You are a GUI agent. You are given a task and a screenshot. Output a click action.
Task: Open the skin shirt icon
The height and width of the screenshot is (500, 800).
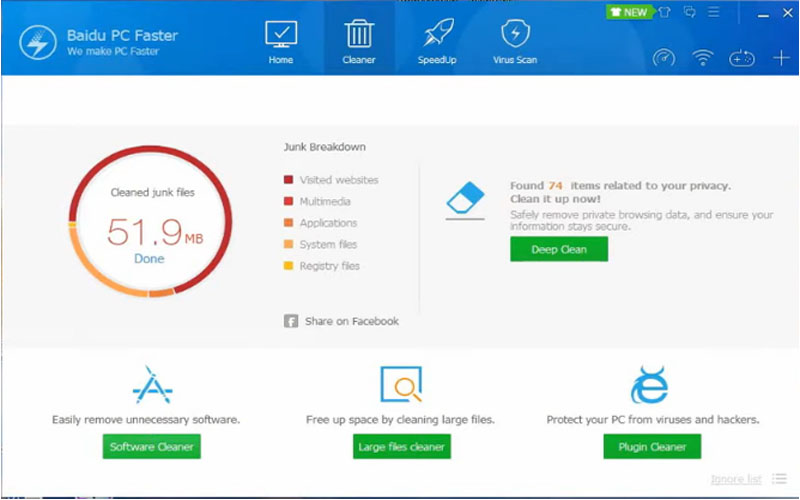(x=664, y=12)
